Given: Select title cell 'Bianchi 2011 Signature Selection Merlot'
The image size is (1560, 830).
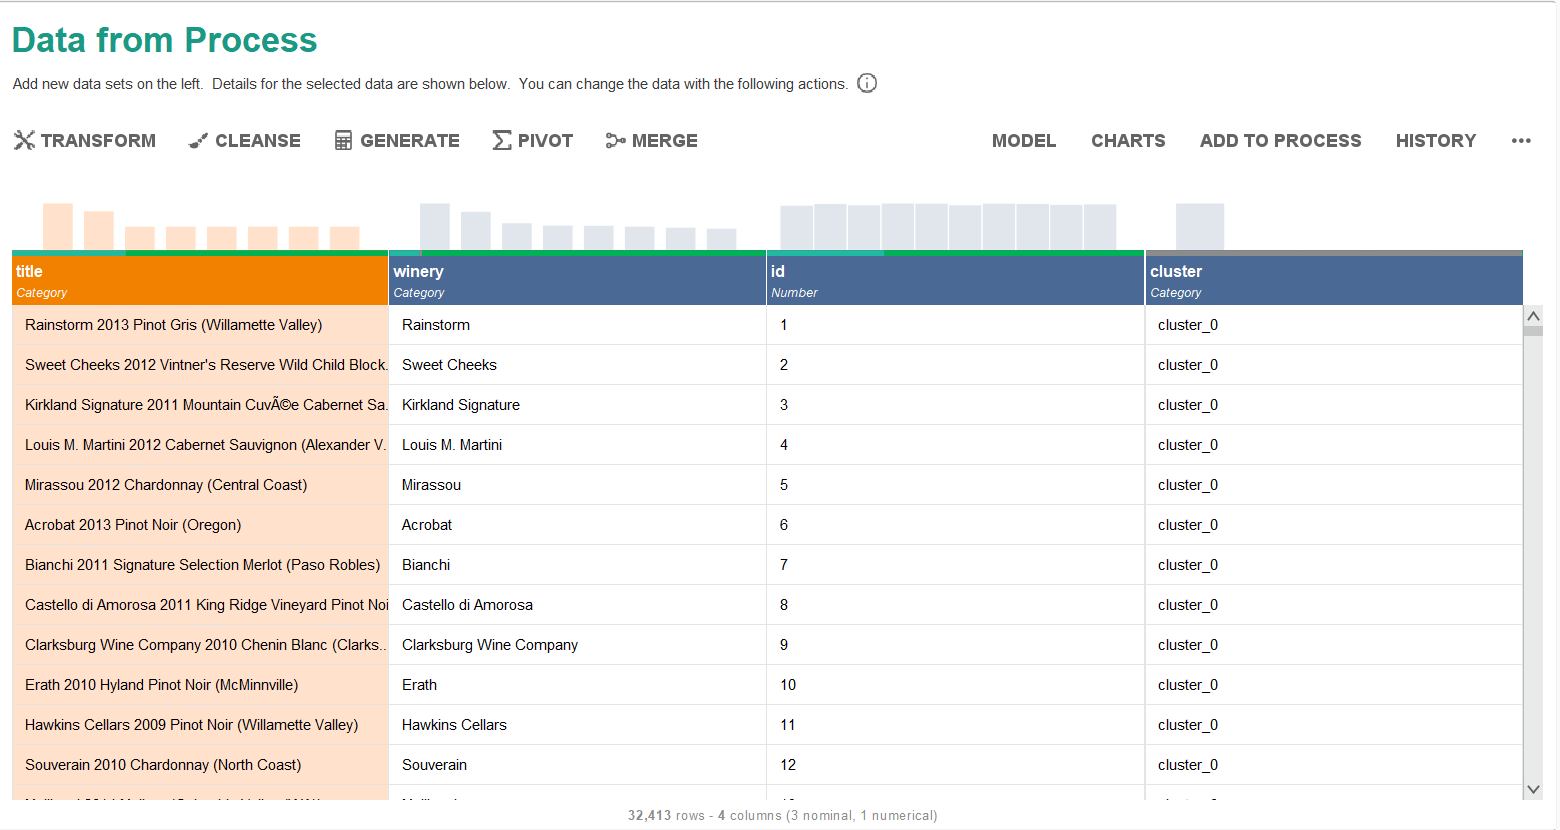Looking at the screenshot, I should tap(200, 565).
